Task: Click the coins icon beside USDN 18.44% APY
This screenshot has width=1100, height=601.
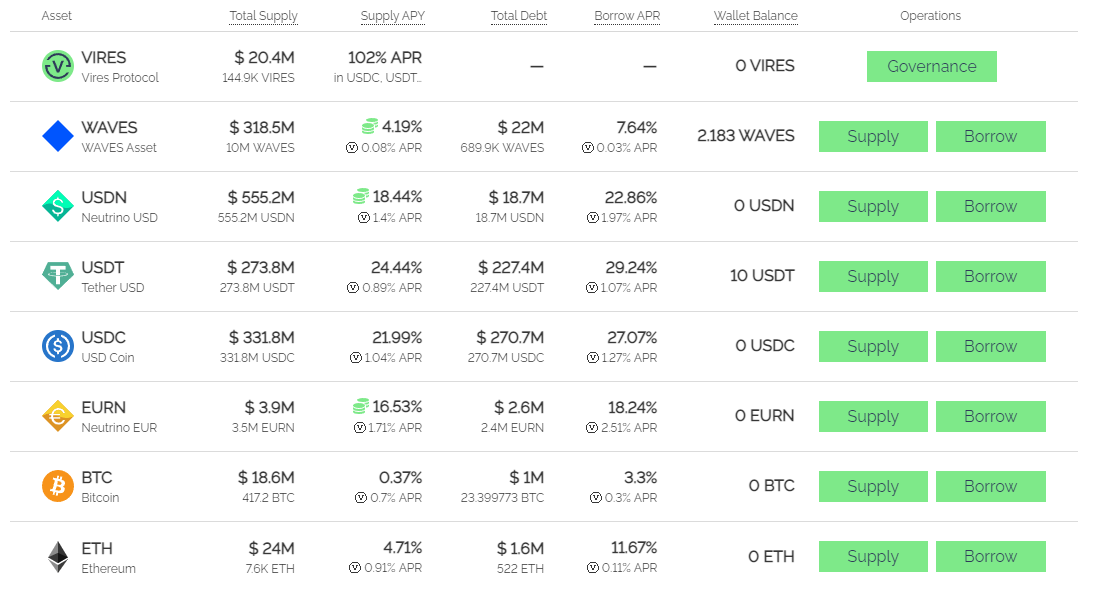Action: pos(361,197)
